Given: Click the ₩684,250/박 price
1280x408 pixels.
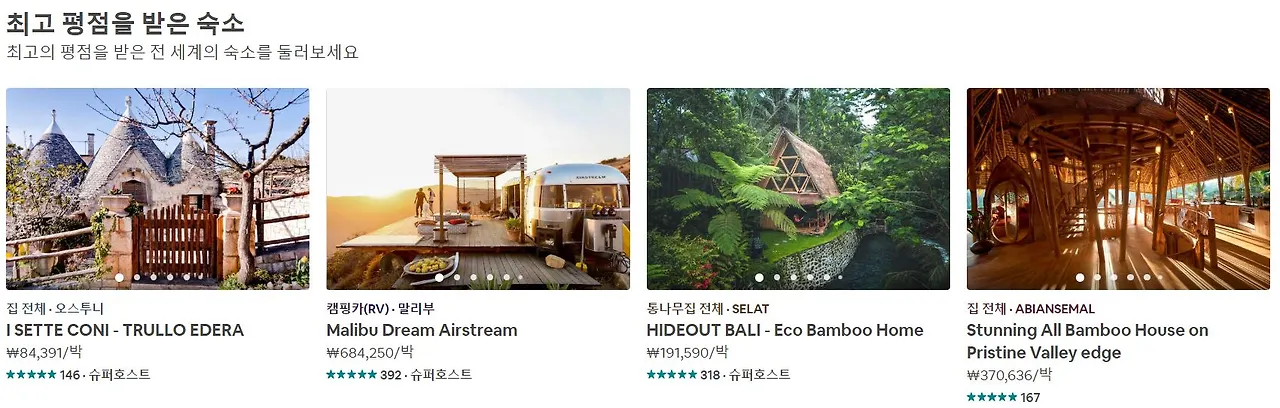Looking at the screenshot, I should click(x=370, y=353).
